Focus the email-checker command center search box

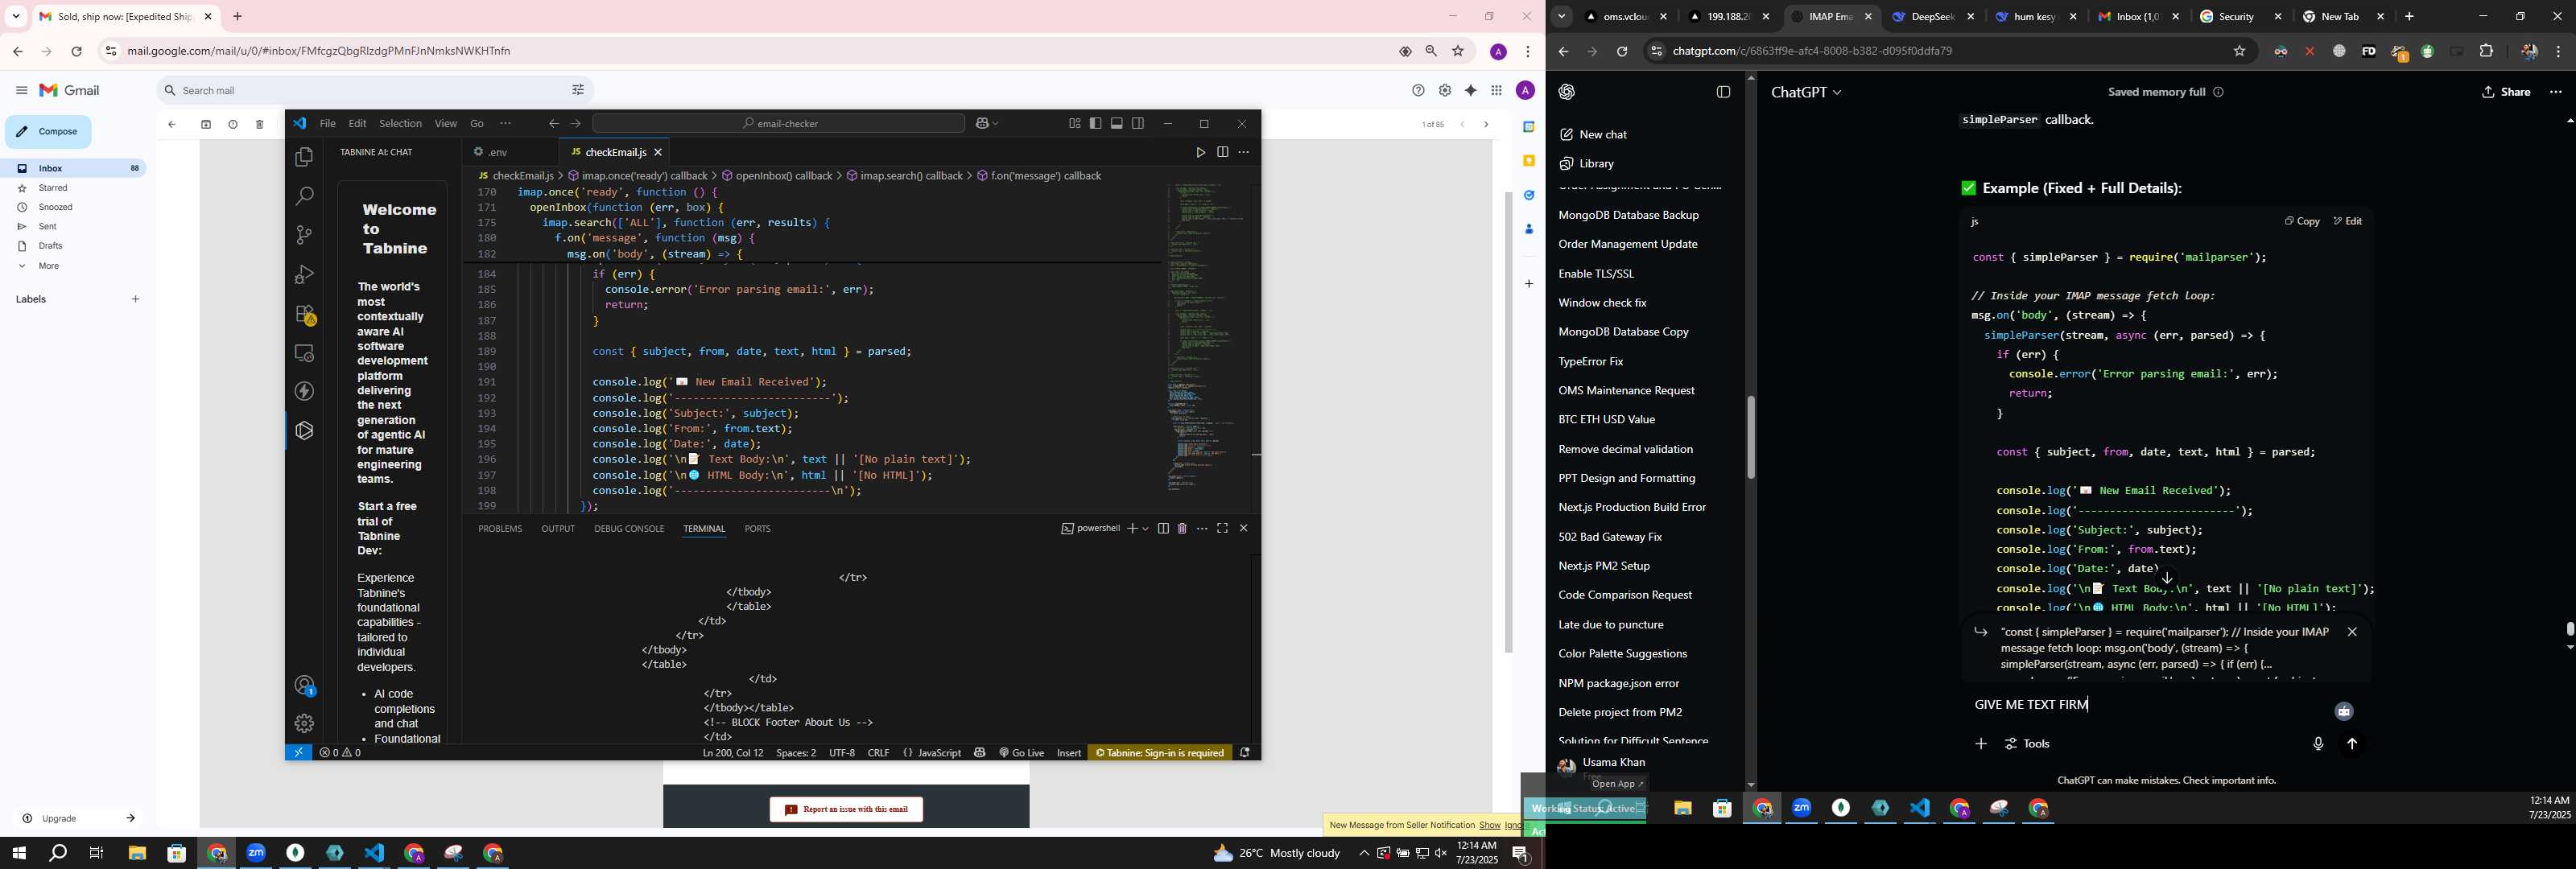779,124
